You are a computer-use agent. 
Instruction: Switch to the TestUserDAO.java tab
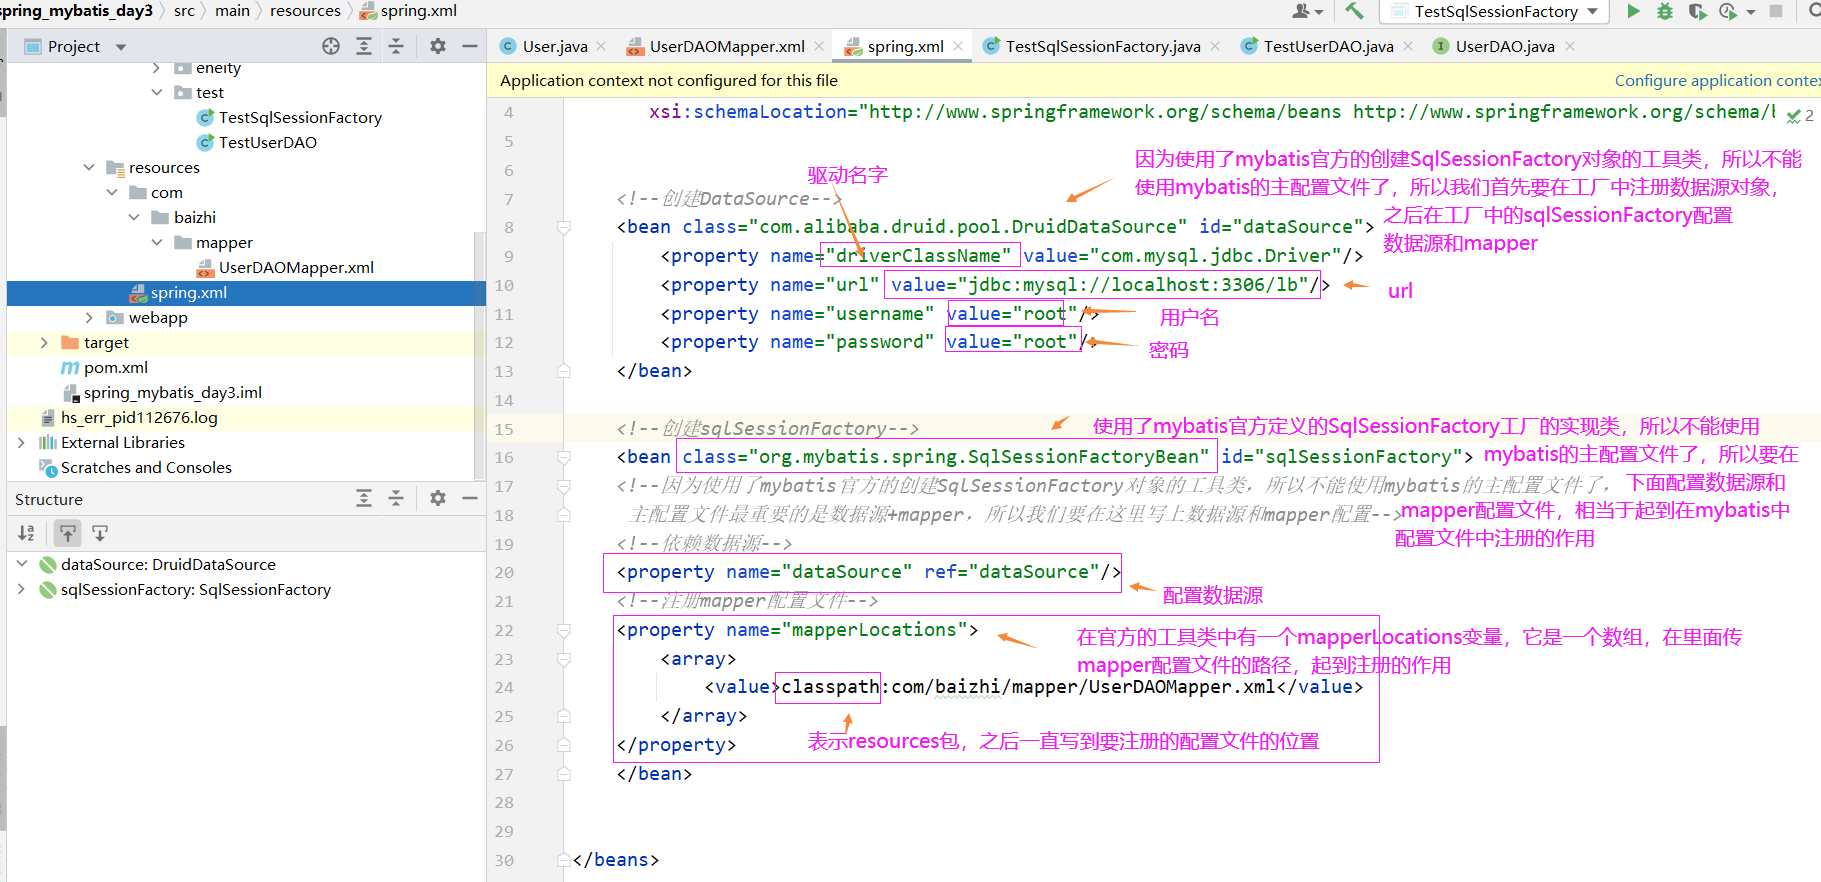click(x=1328, y=46)
